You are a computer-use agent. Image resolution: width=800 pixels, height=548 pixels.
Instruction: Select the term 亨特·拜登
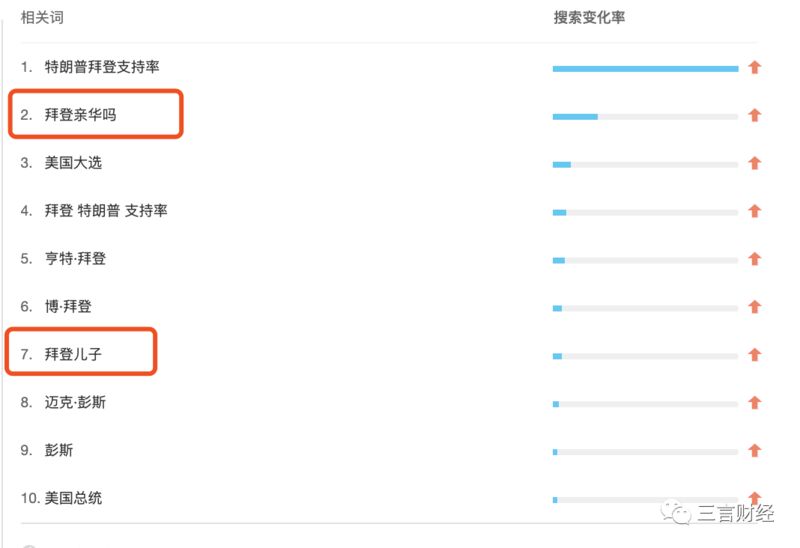click(76, 259)
